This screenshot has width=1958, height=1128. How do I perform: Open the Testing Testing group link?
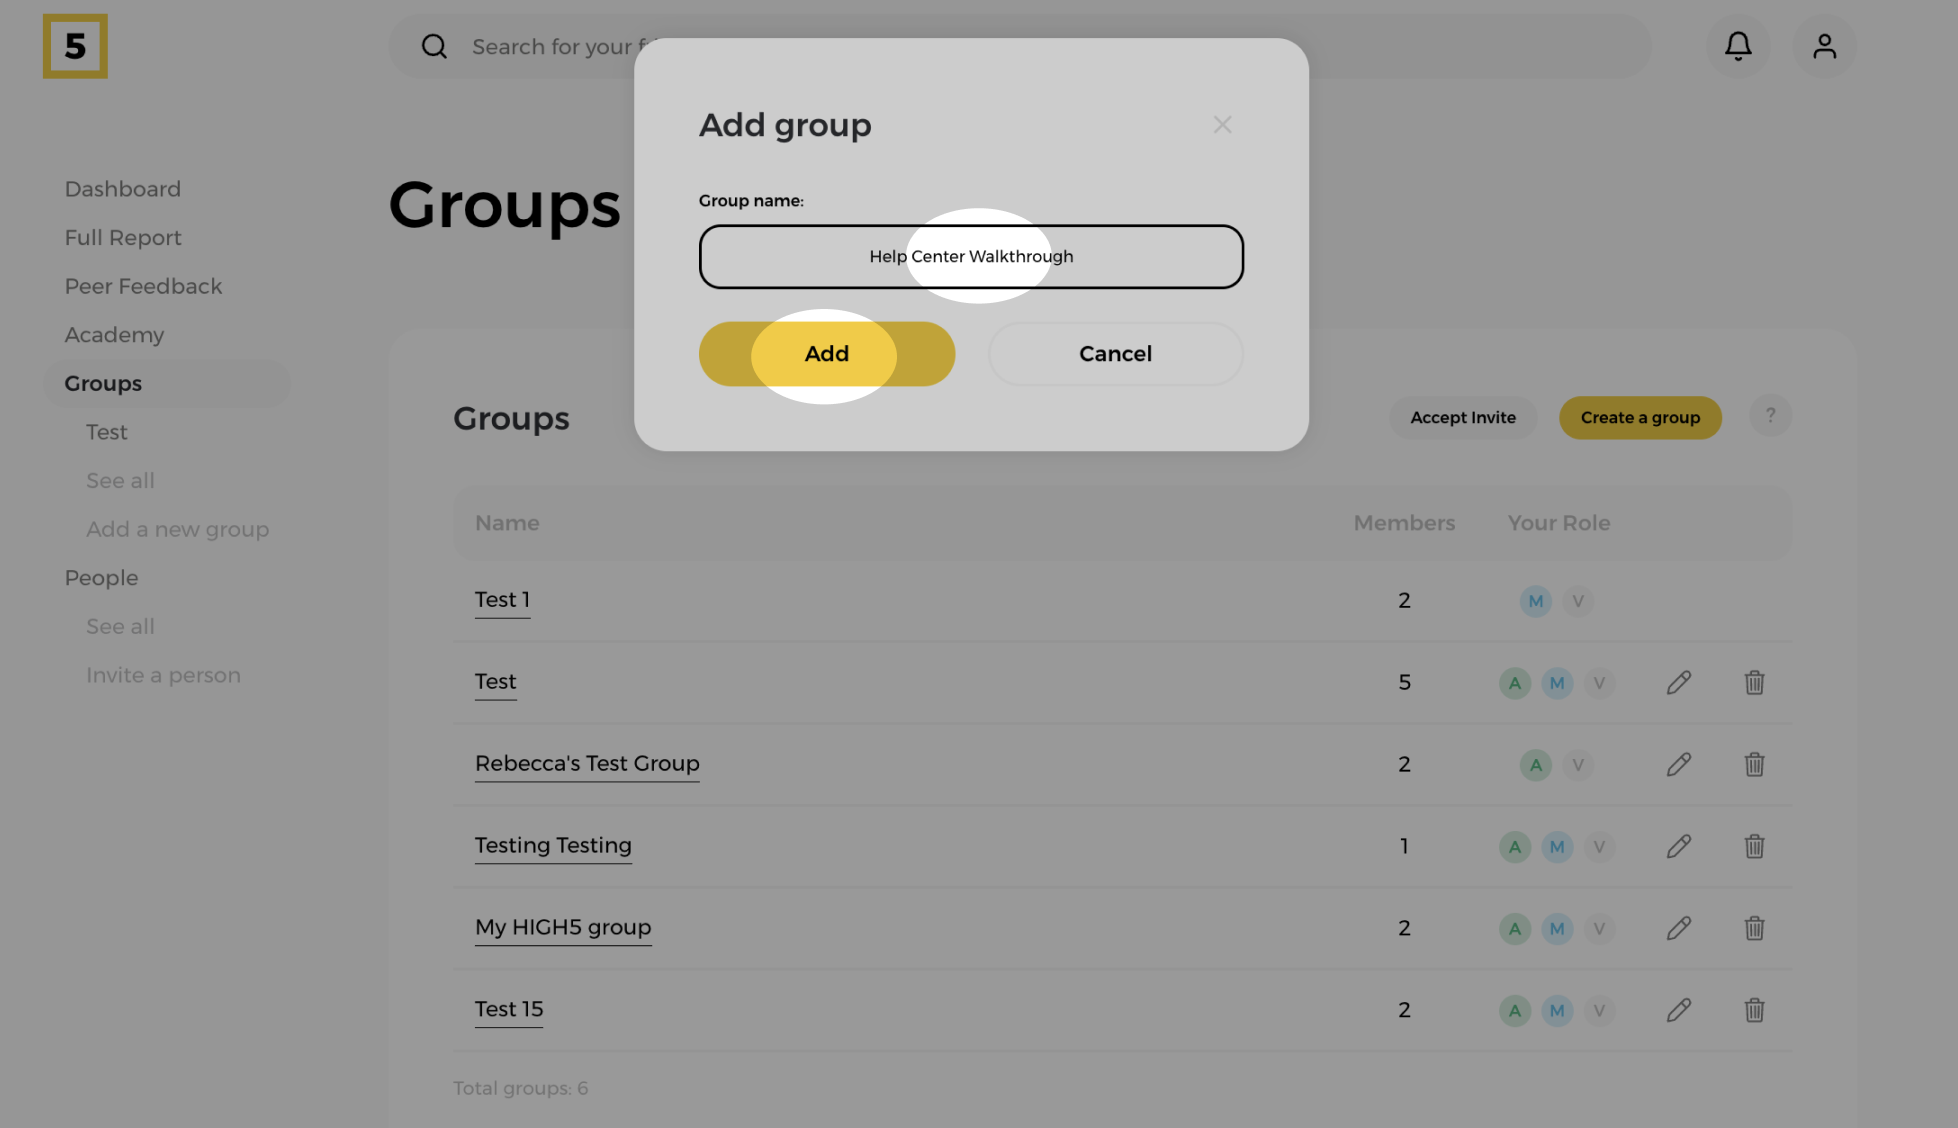pos(552,845)
